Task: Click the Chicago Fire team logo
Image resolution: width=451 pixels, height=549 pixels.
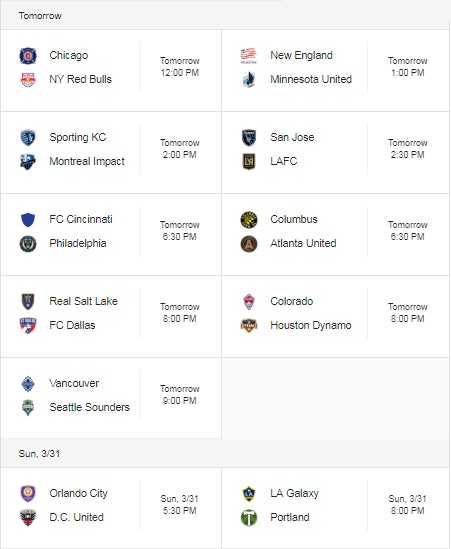Action: pos(28,56)
